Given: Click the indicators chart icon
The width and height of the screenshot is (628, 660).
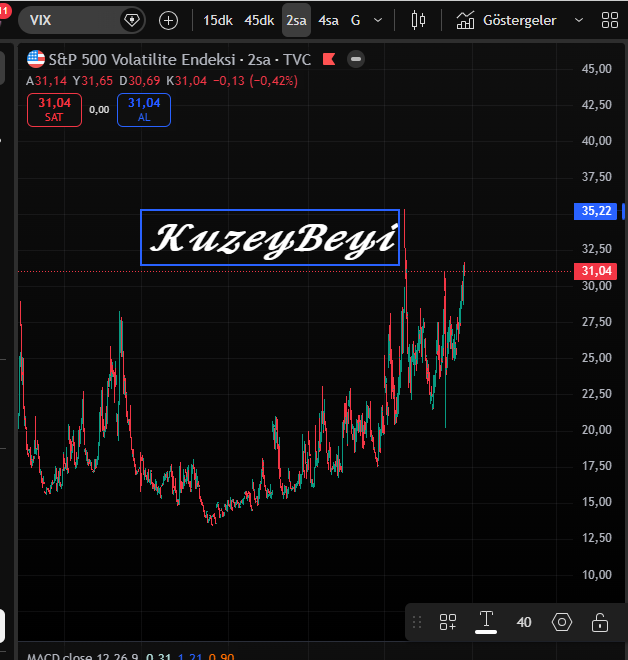Looking at the screenshot, I should 465,20.
